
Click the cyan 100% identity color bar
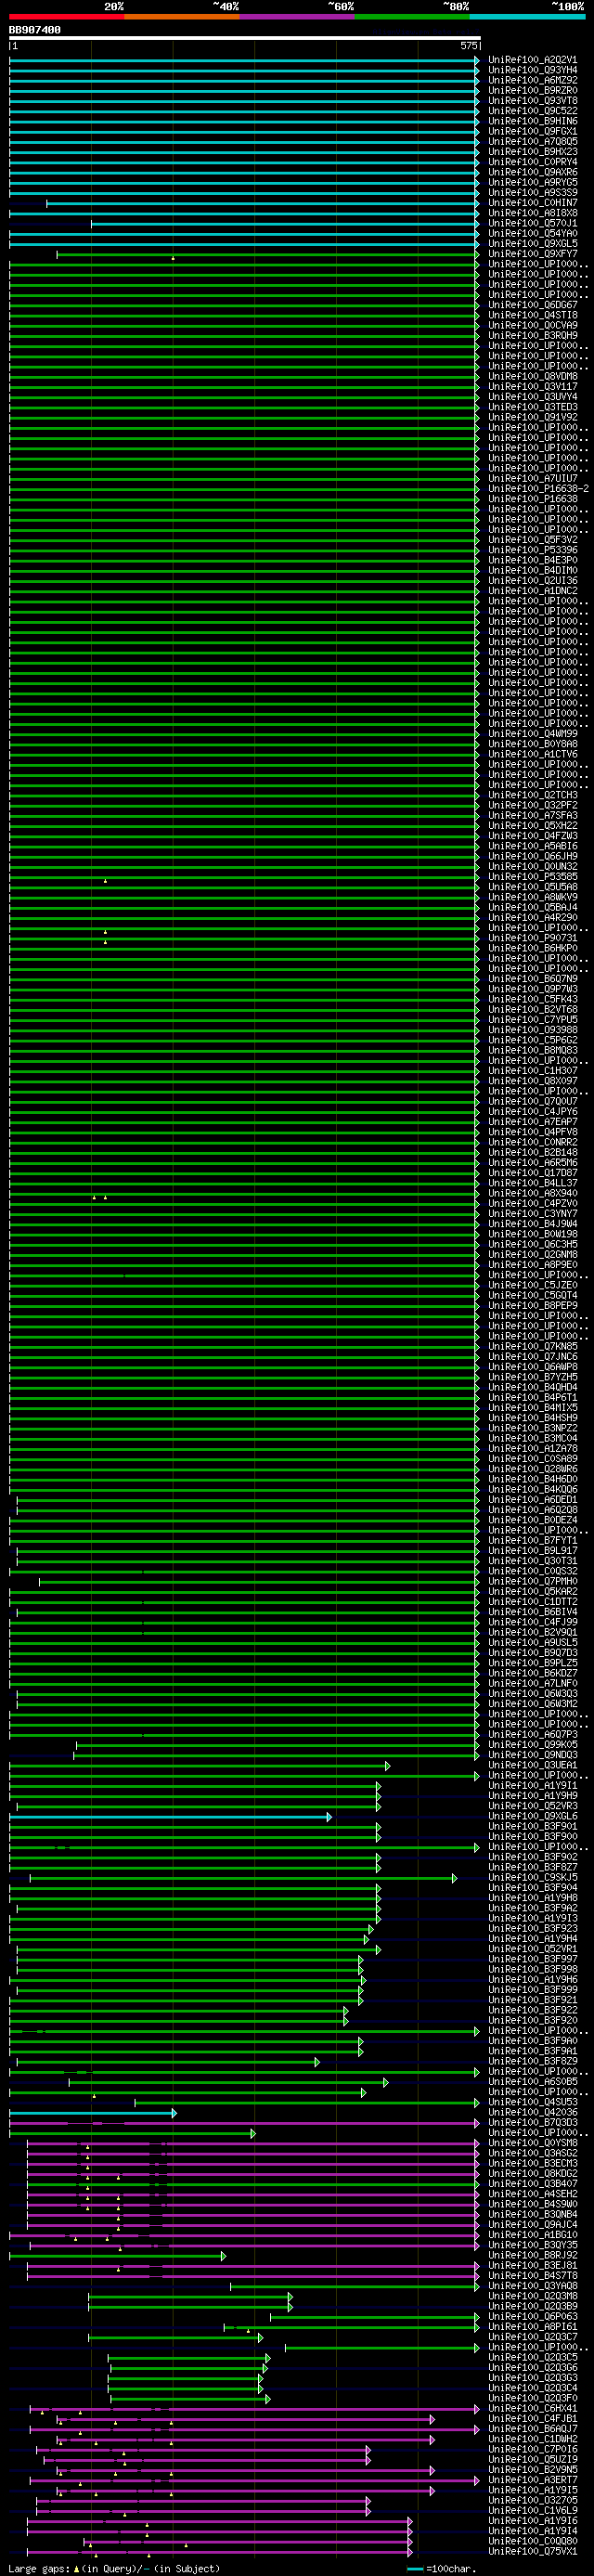(x=527, y=16)
